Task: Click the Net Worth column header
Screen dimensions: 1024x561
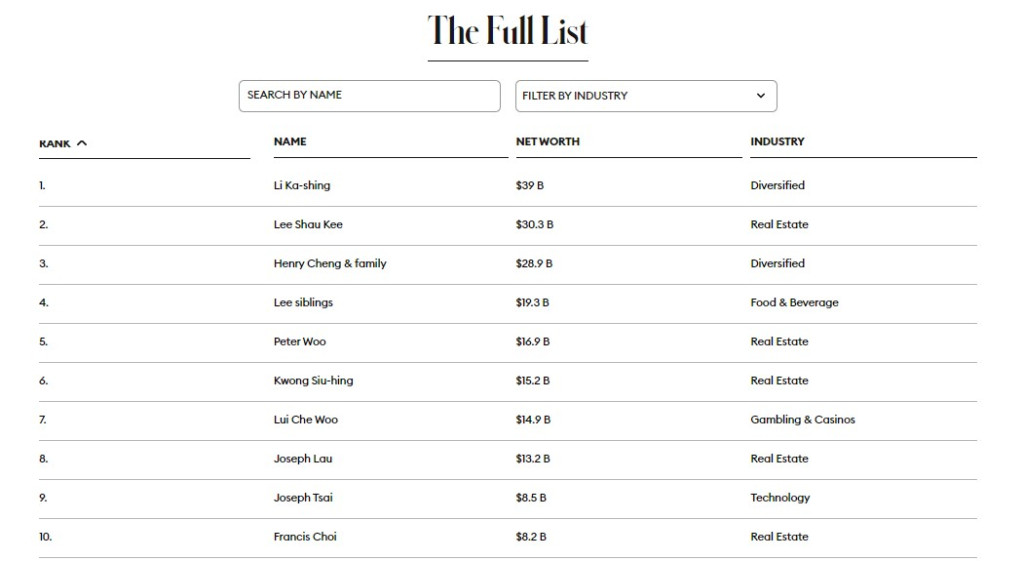Action: [547, 142]
